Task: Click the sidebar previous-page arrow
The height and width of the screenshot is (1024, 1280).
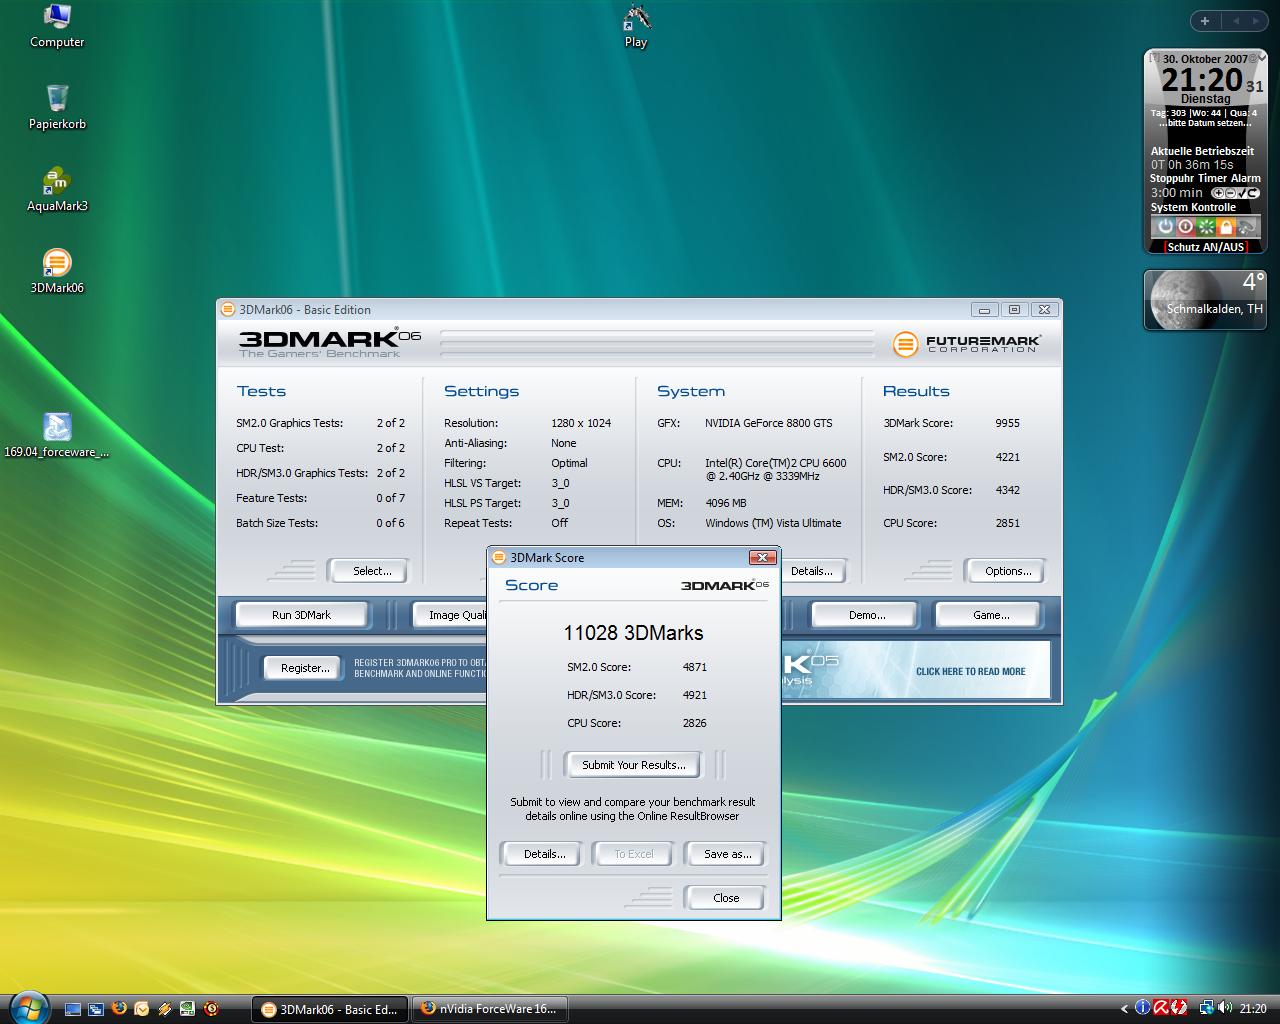Action: coord(1235,20)
